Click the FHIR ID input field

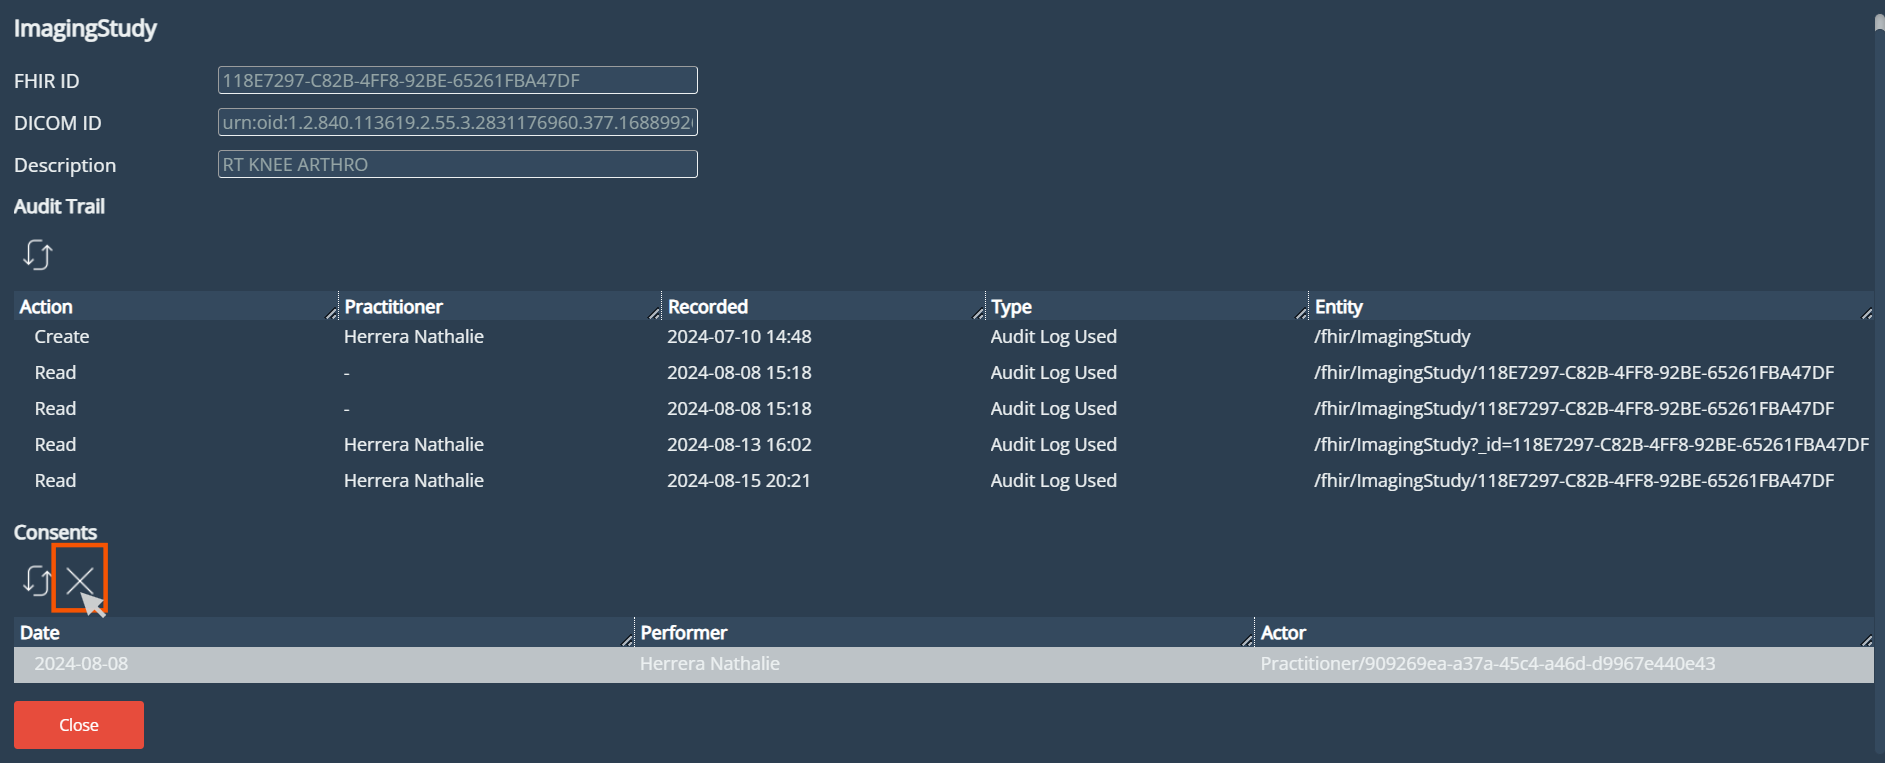457,80
